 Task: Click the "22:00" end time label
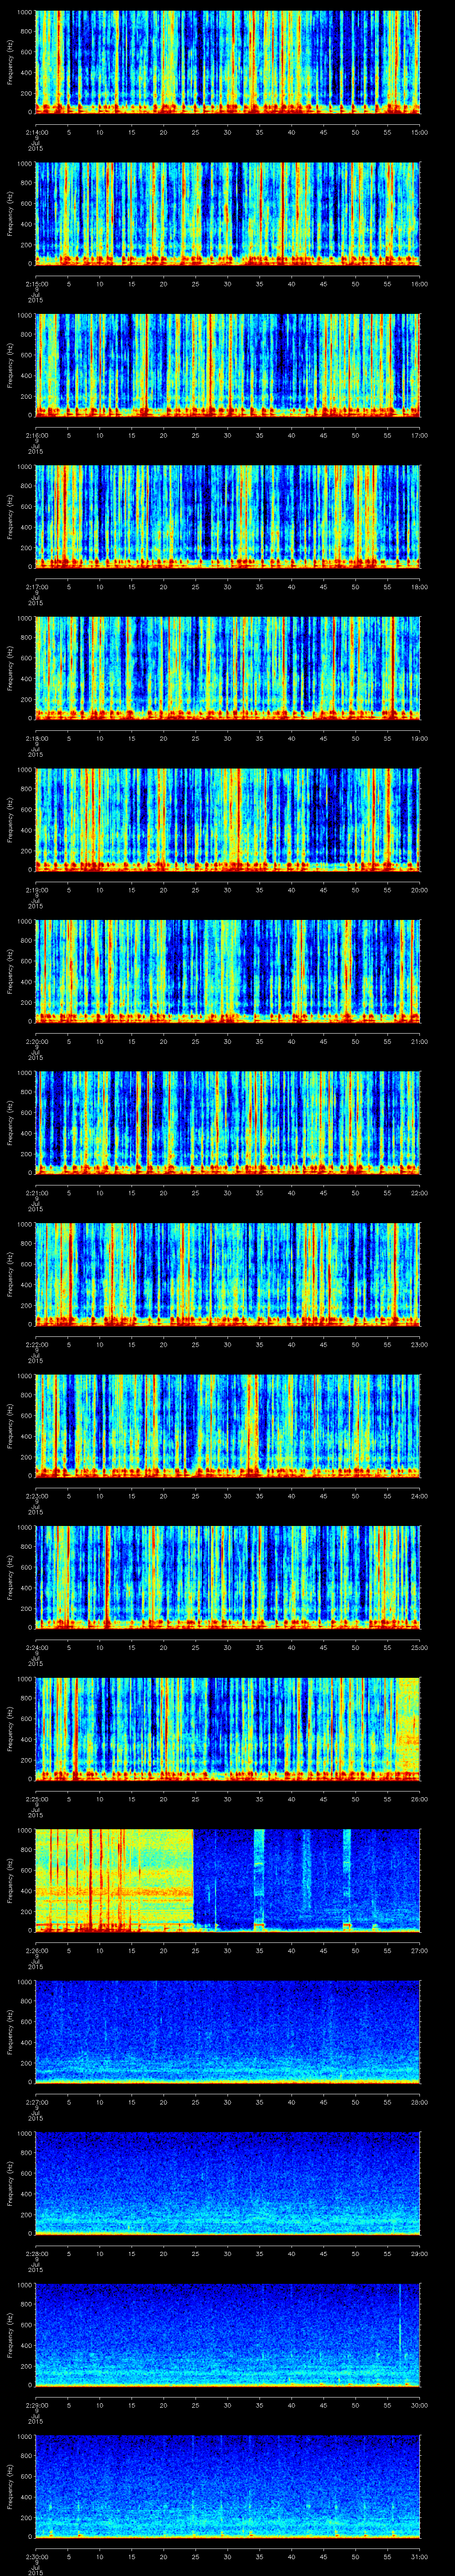pos(419,1192)
